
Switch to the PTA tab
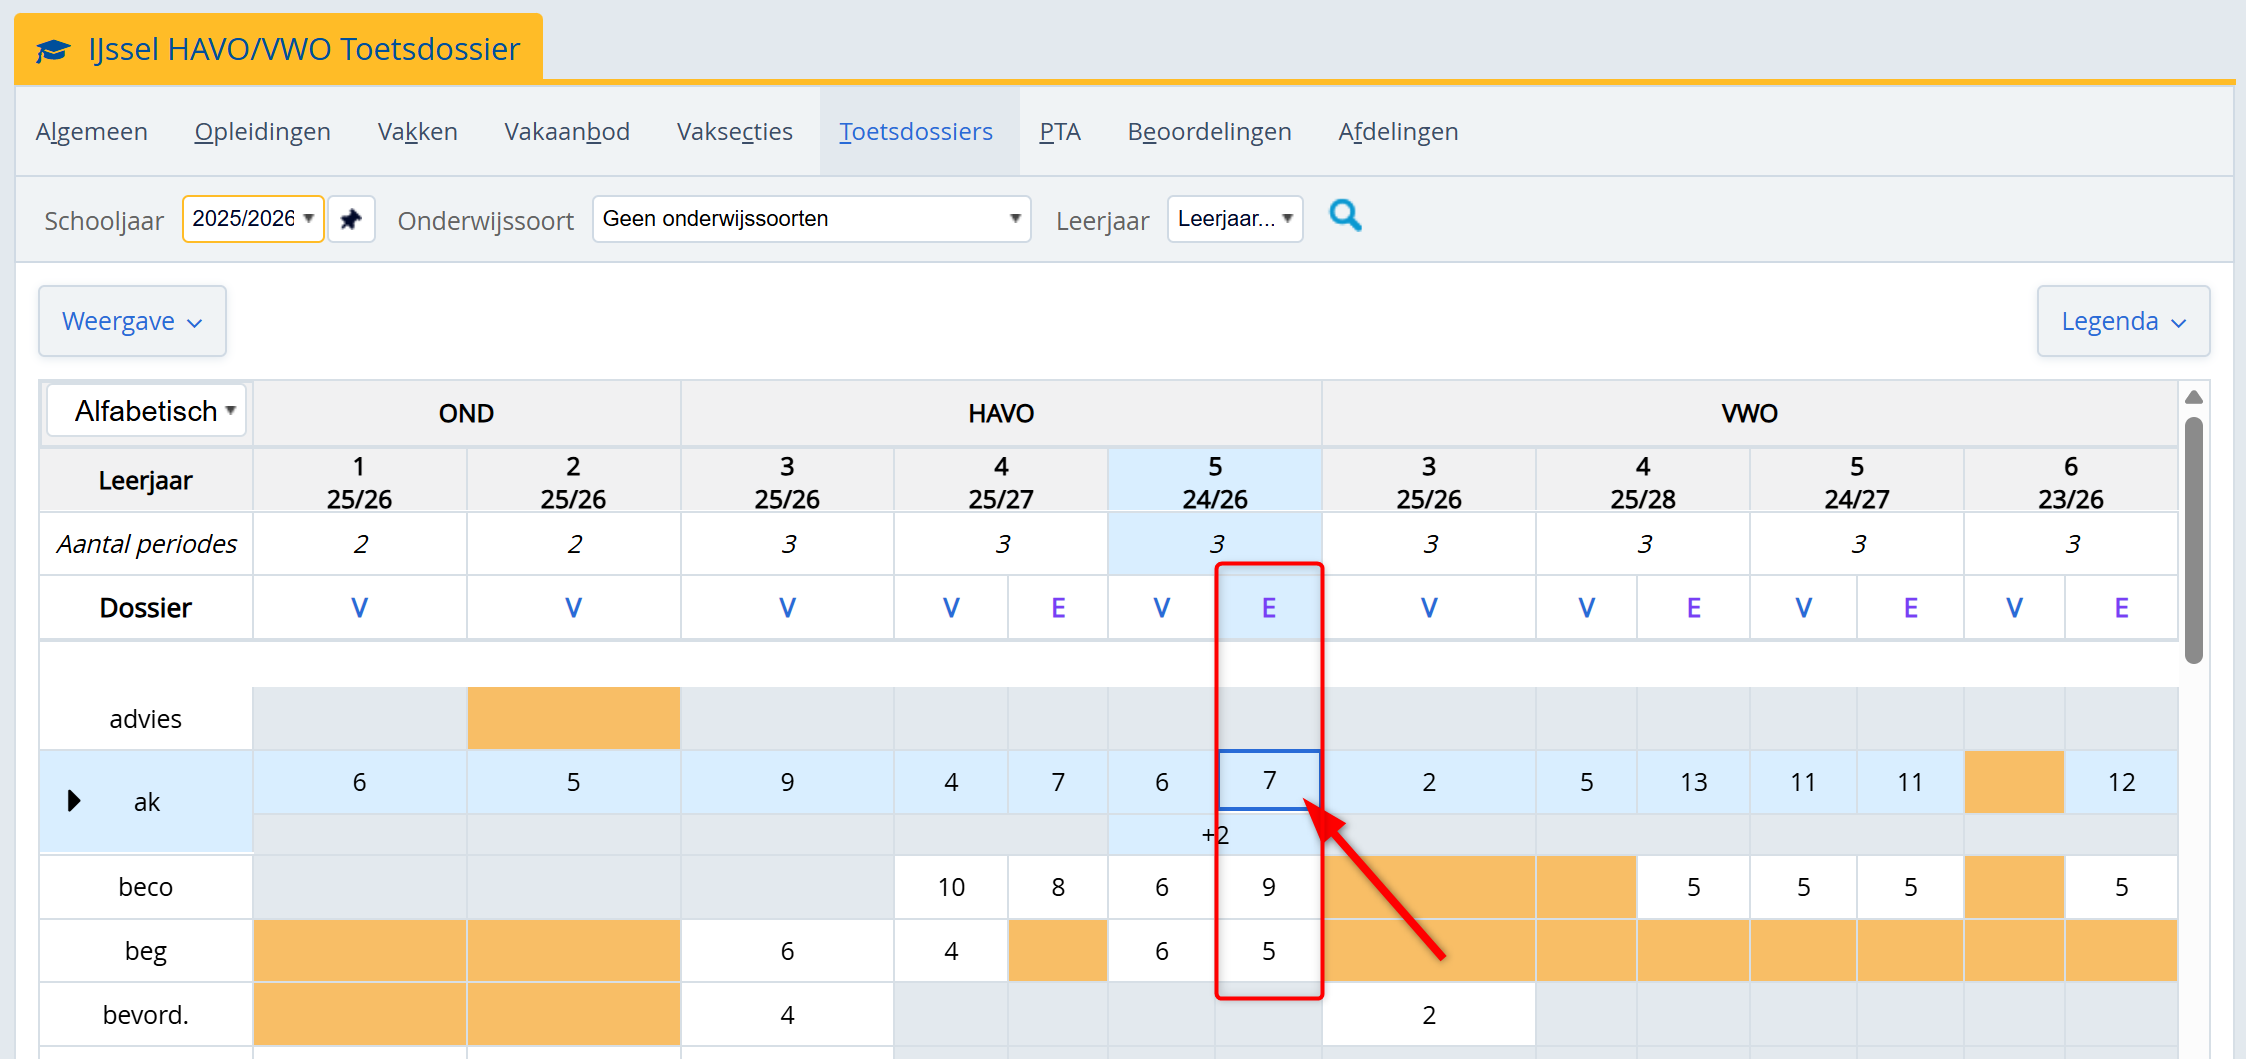[x=1059, y=132]
